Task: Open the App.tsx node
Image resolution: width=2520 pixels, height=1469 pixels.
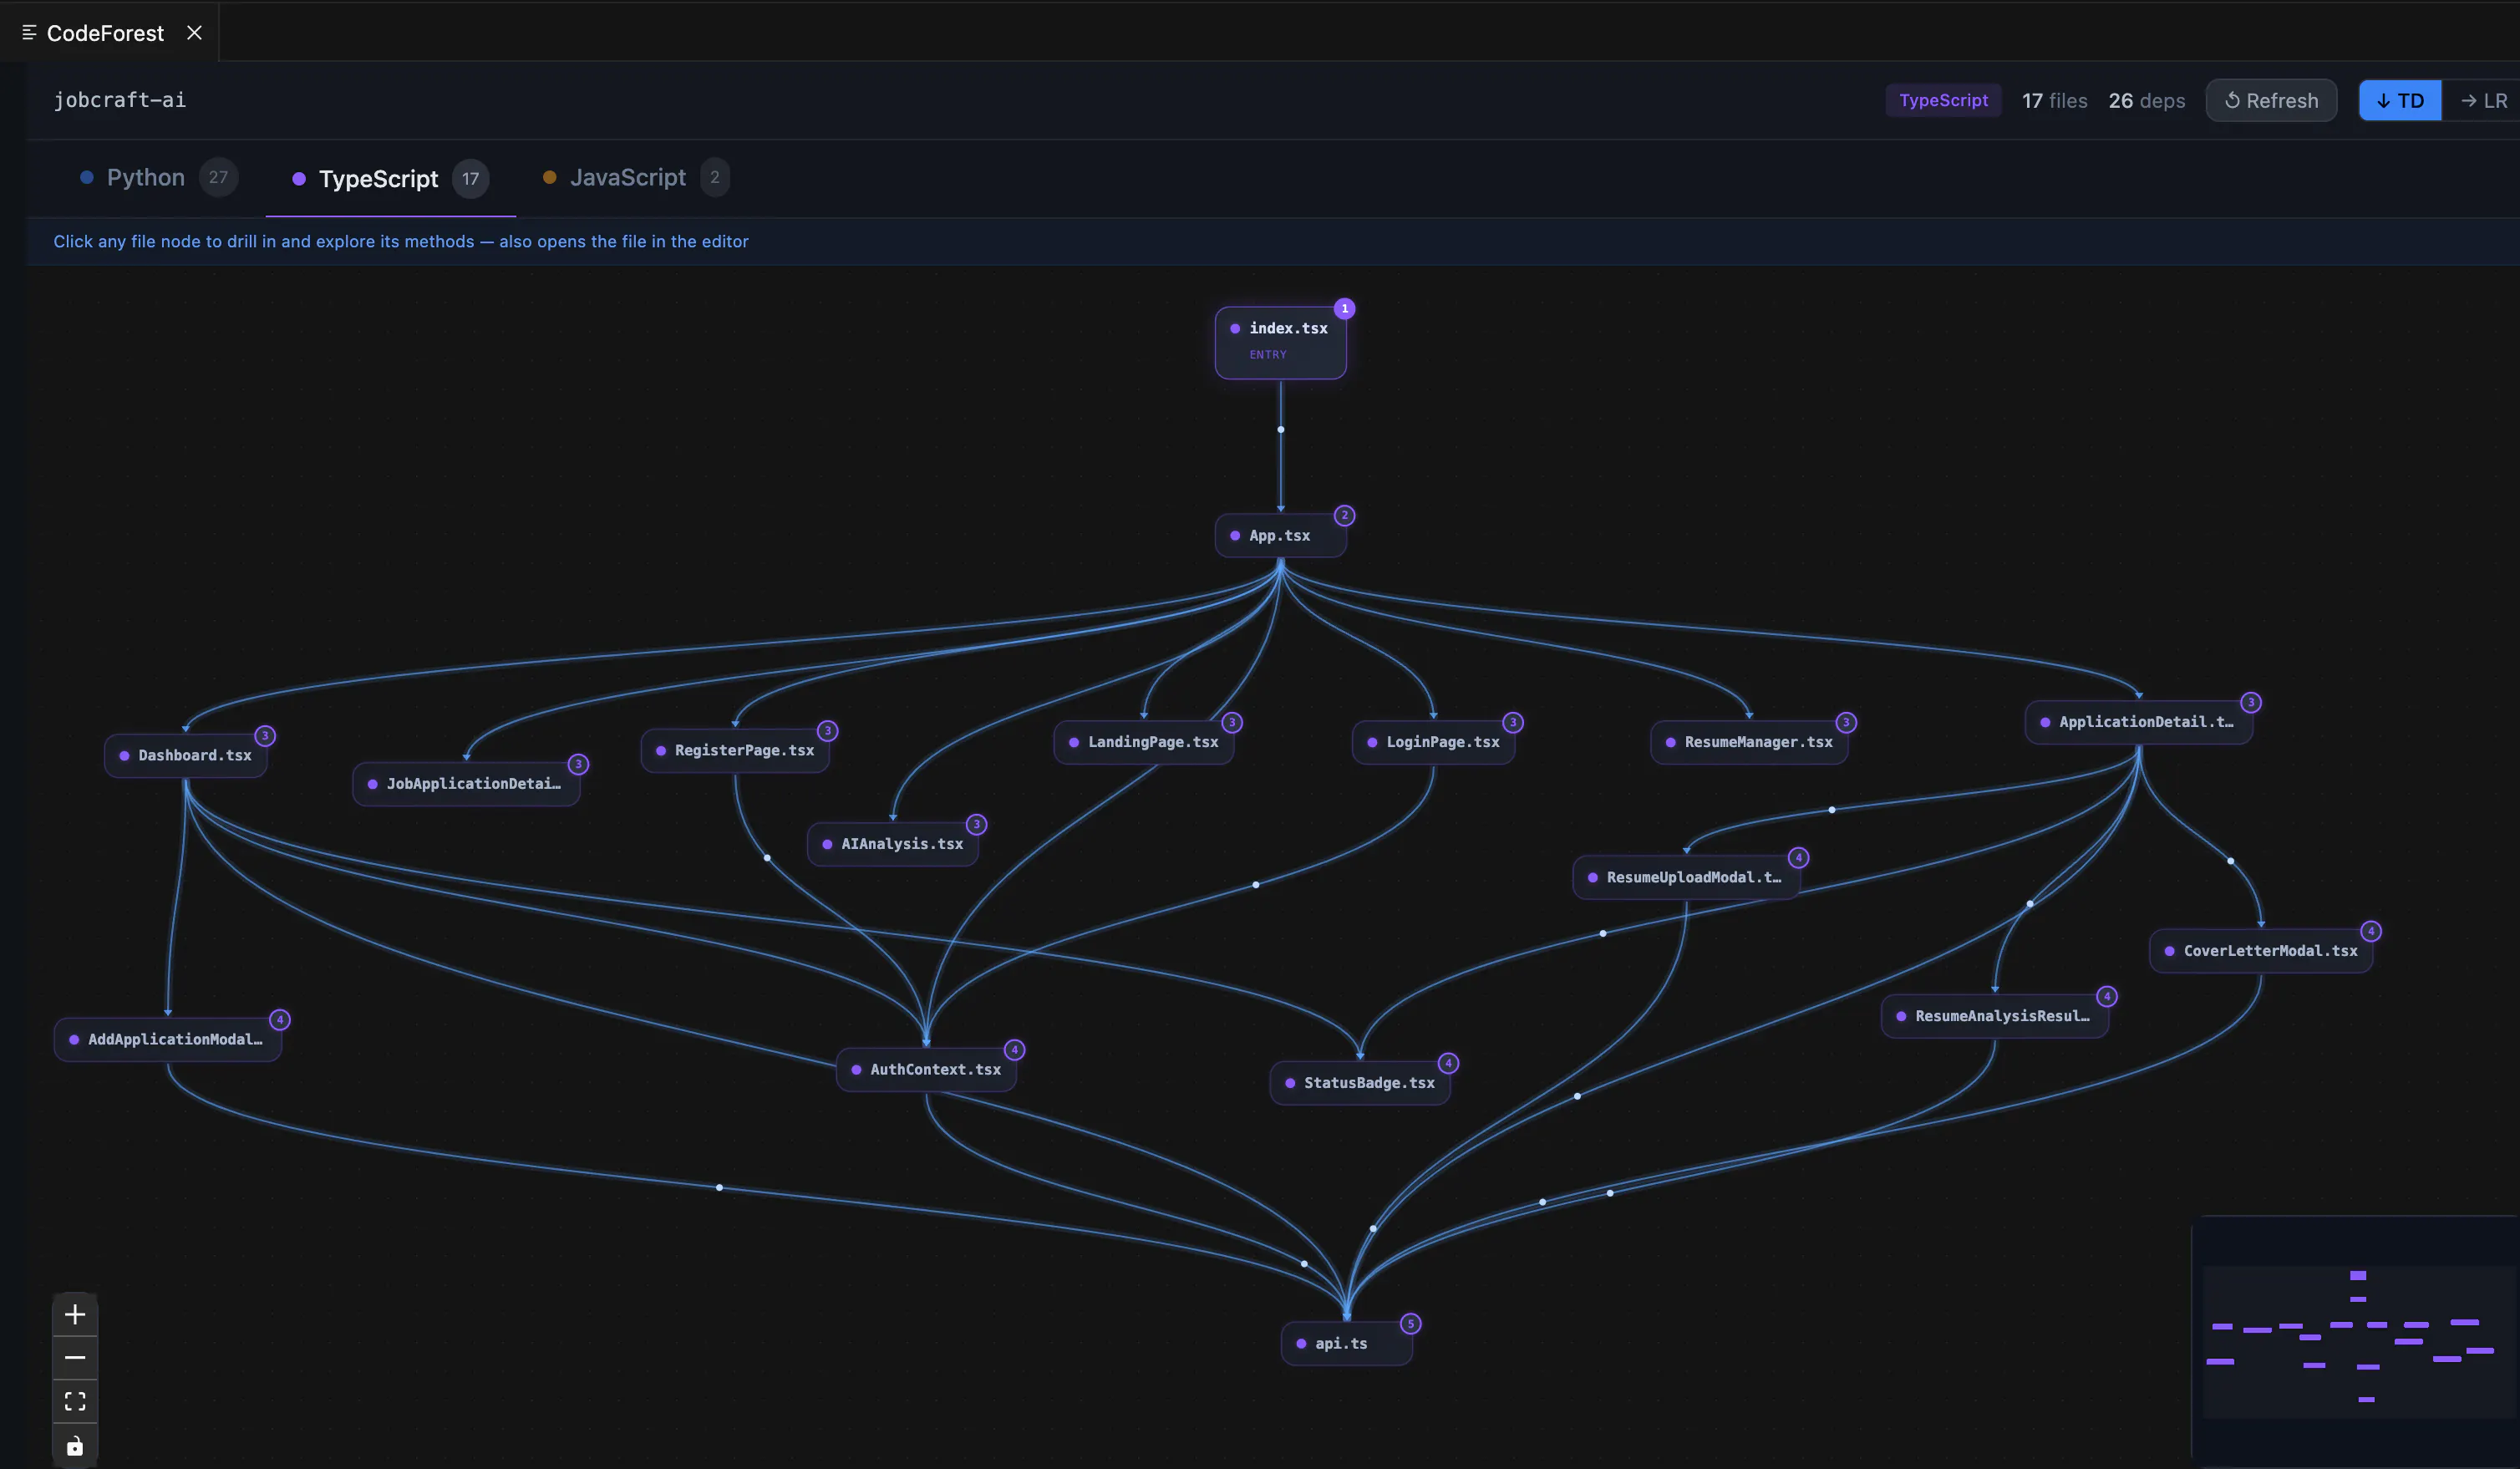Action: point(1280,536)
